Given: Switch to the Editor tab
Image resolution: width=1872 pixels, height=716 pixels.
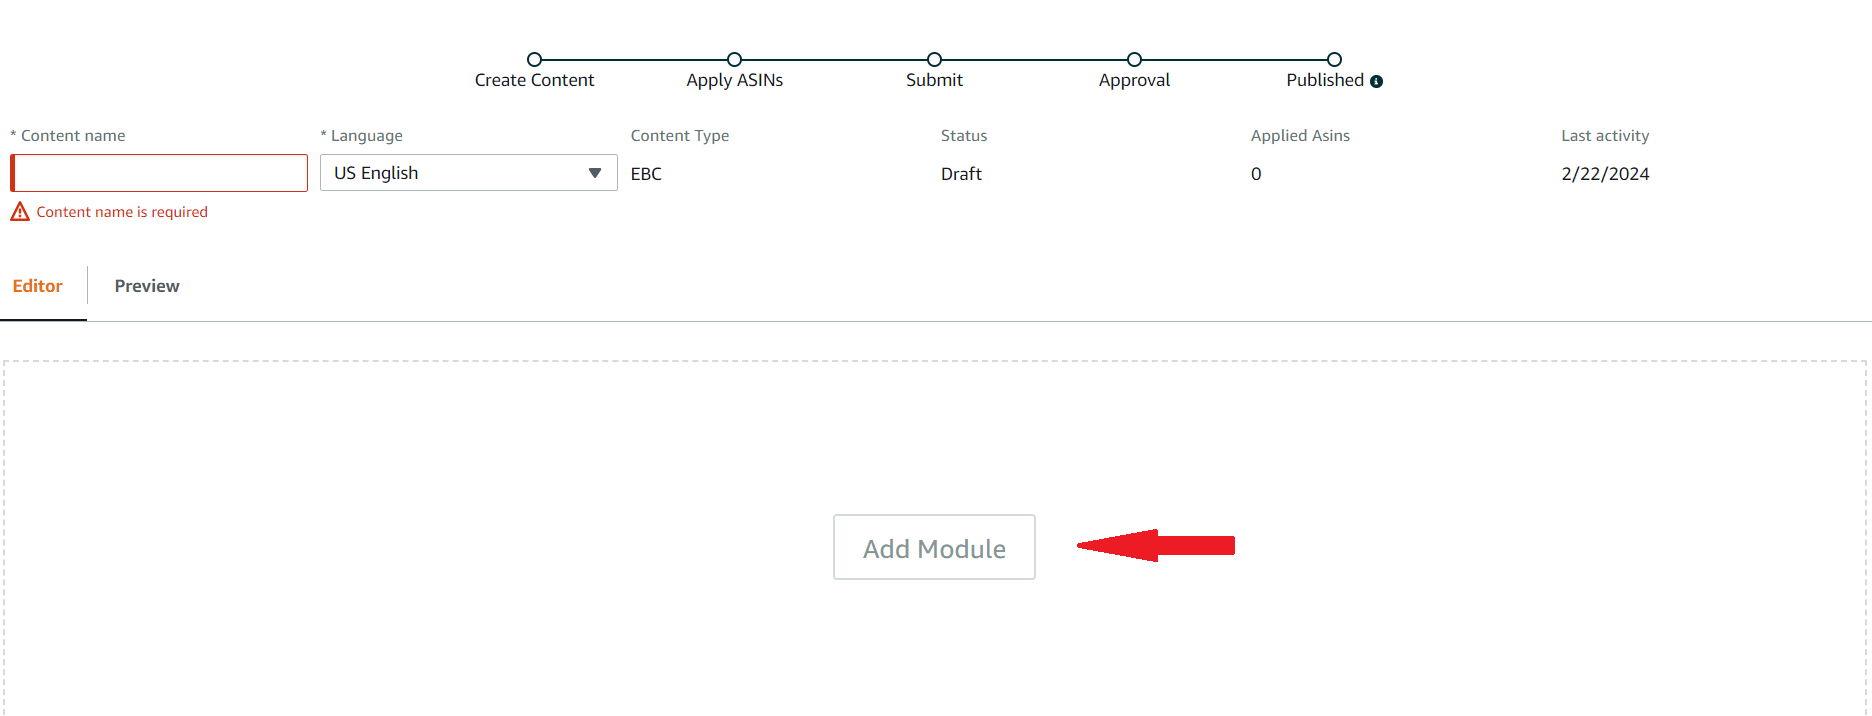Looking at the screenshot, I should click(37, 286).
